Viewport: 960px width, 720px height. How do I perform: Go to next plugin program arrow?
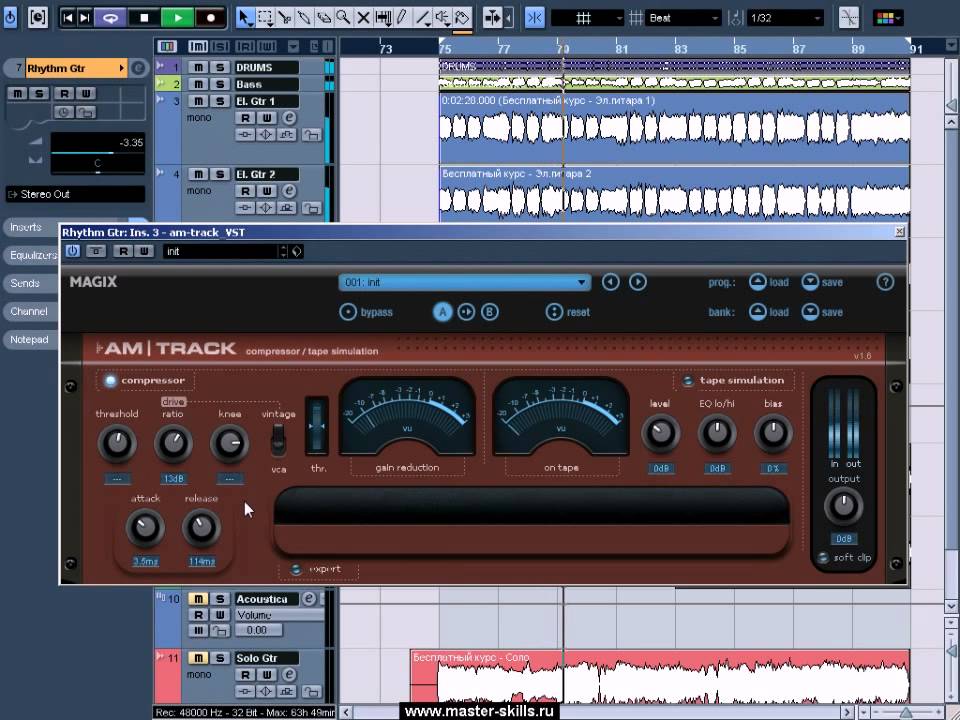click(638, 282)
